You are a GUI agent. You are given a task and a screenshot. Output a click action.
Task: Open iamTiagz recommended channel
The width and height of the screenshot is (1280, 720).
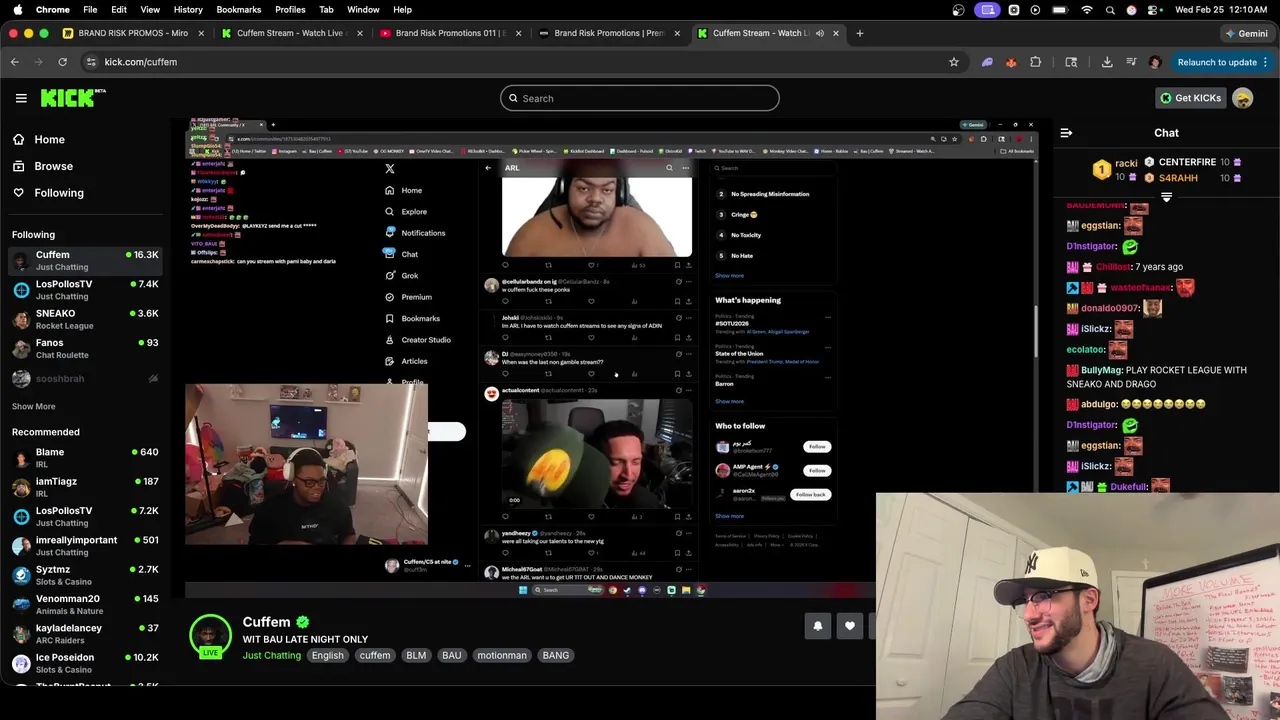click(x=84, y=487)
